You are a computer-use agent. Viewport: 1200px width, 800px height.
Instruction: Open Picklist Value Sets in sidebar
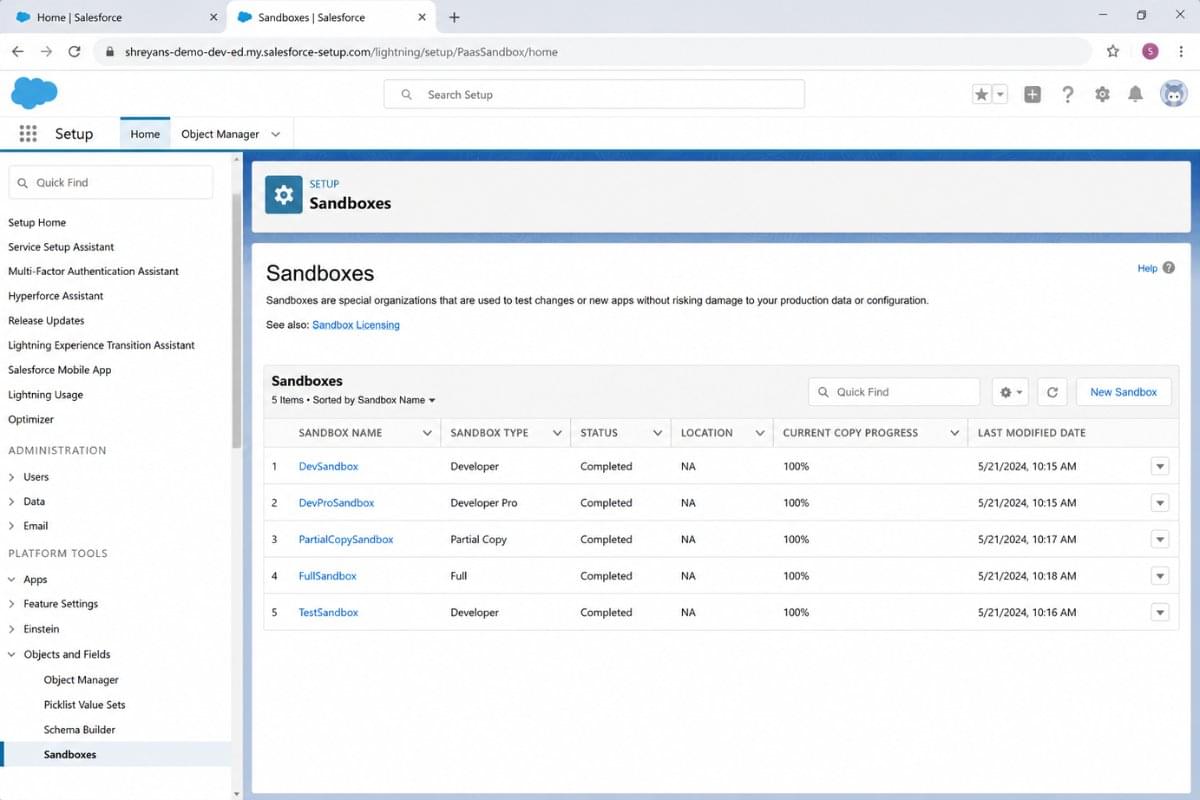[84, 704]
